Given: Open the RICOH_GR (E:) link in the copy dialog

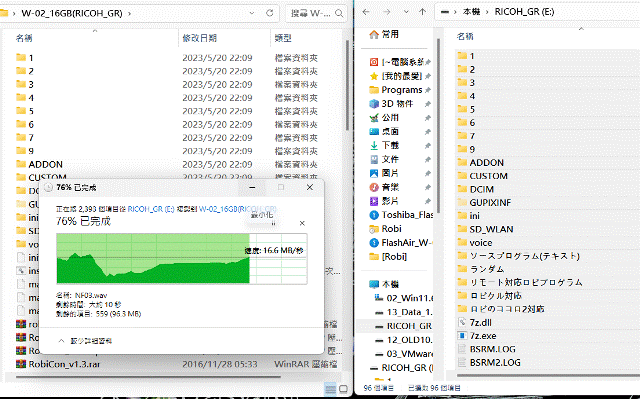Looking at the screenshot, I should coord(151,209).
